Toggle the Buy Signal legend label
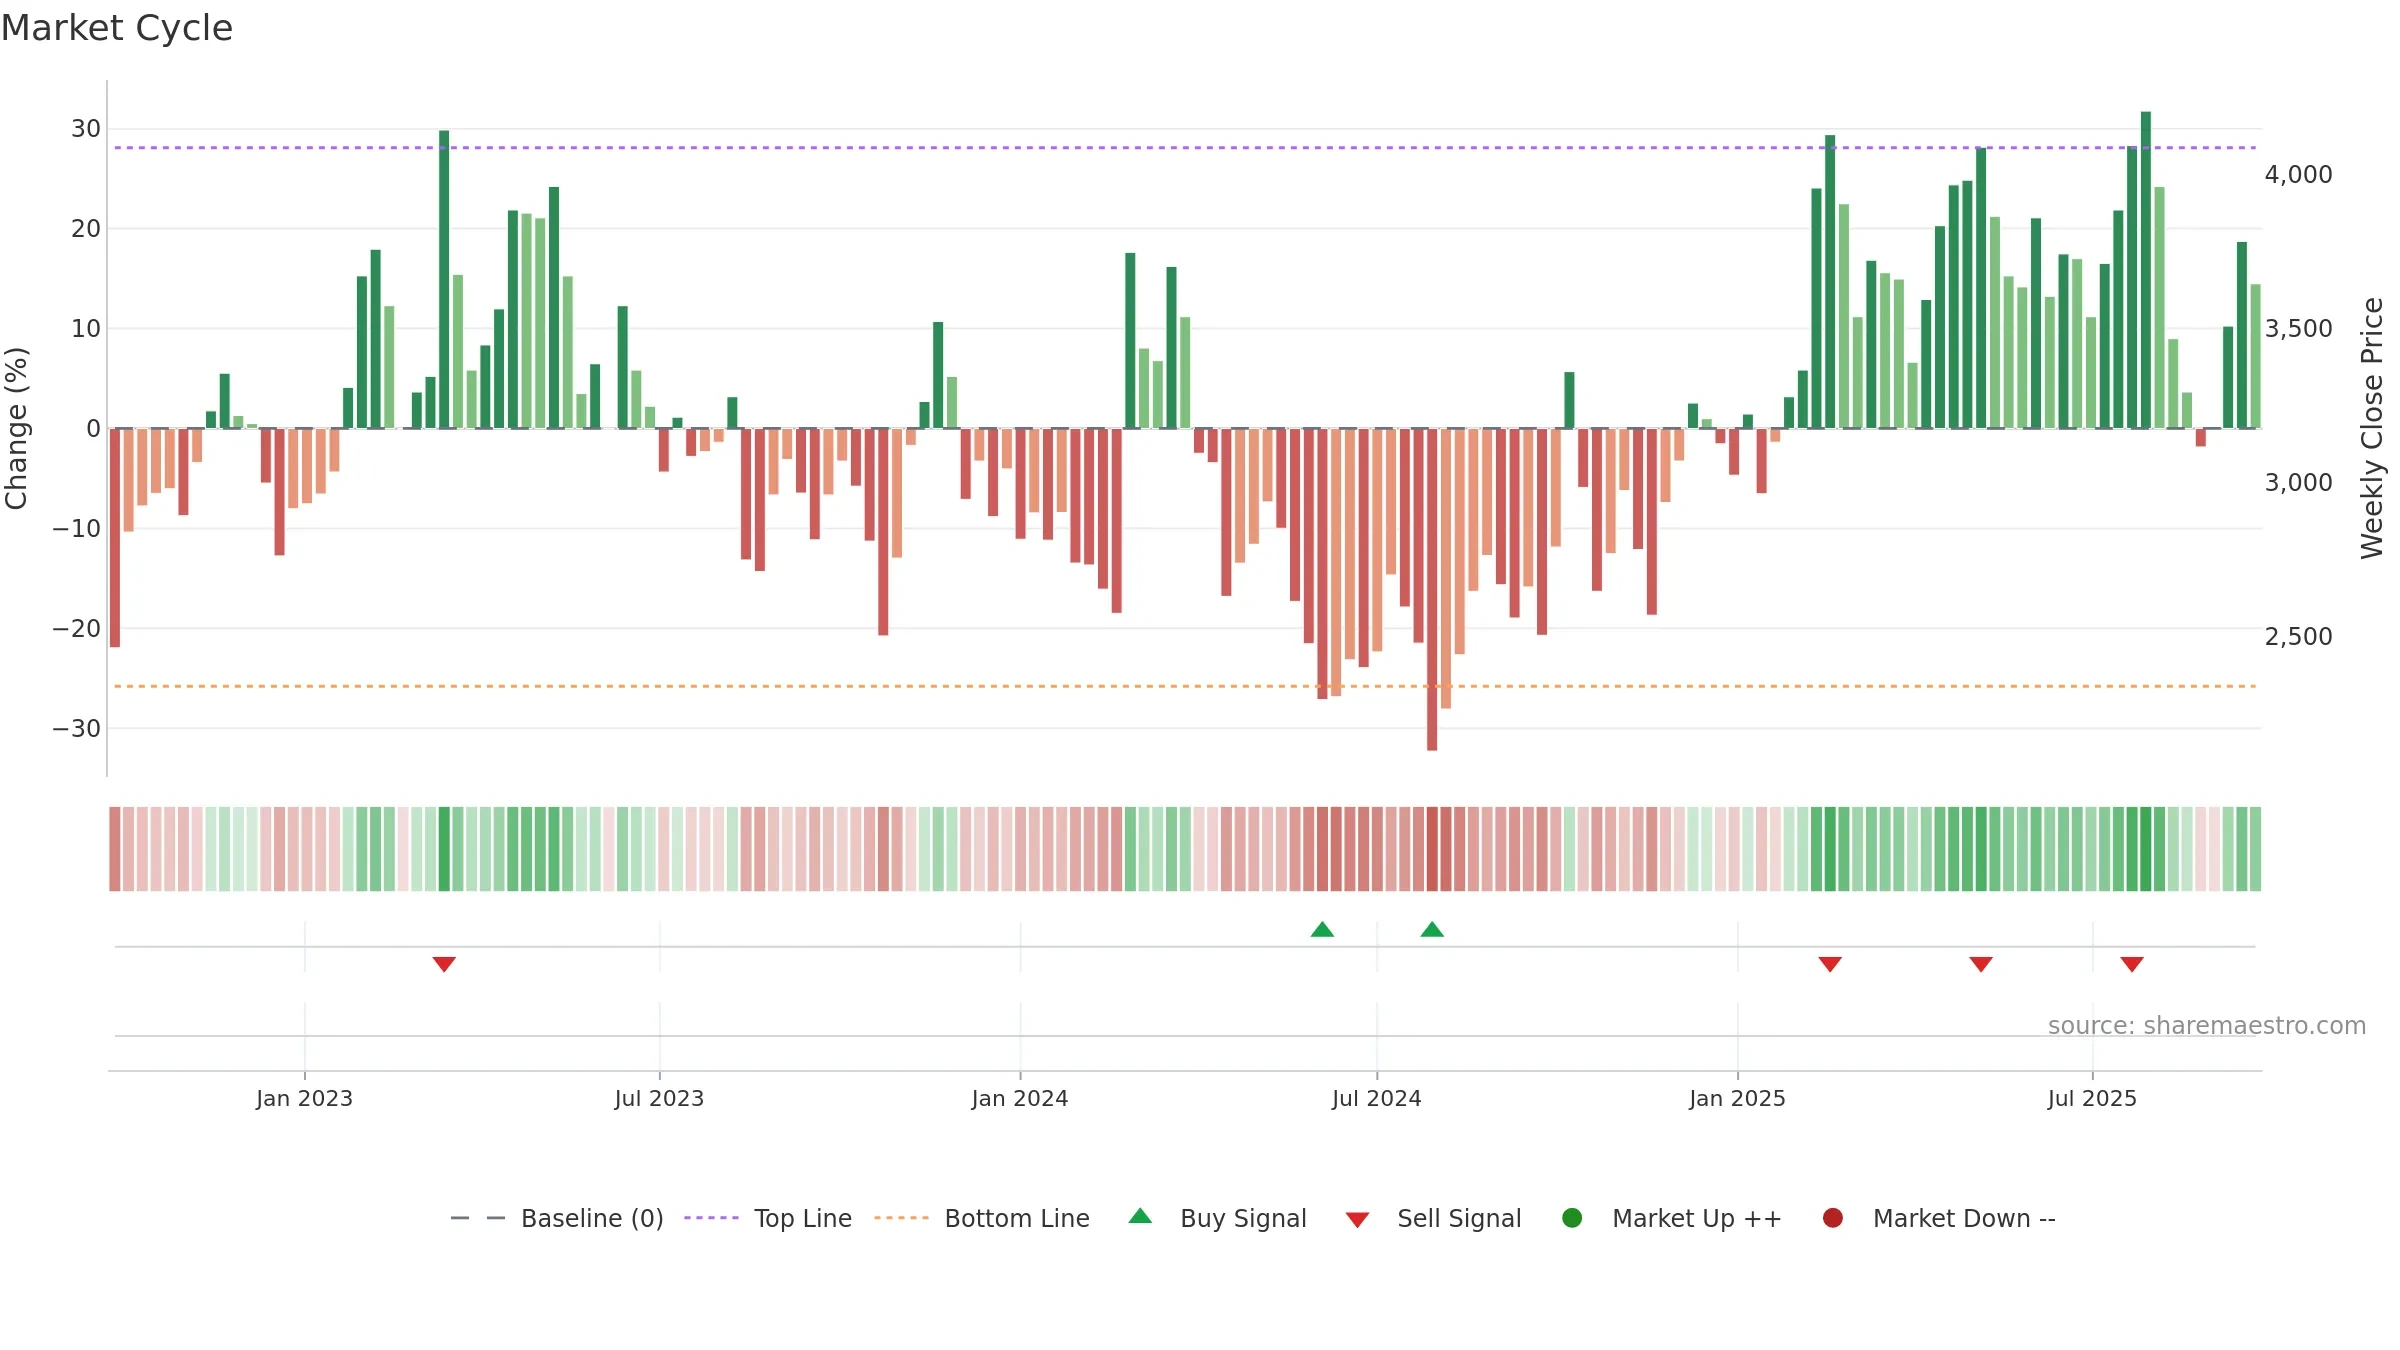This screenshot has height=1350, width=2400. click(x=1243, y=1218)
